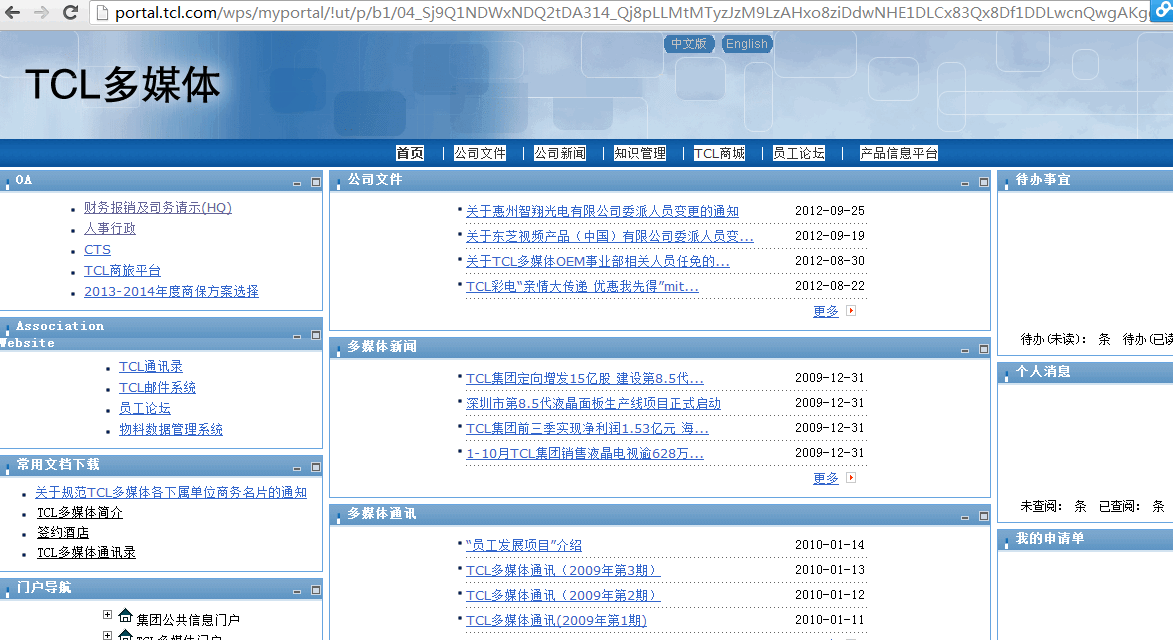Select the 集团公共信息门户 home icon

coord(126,615)
